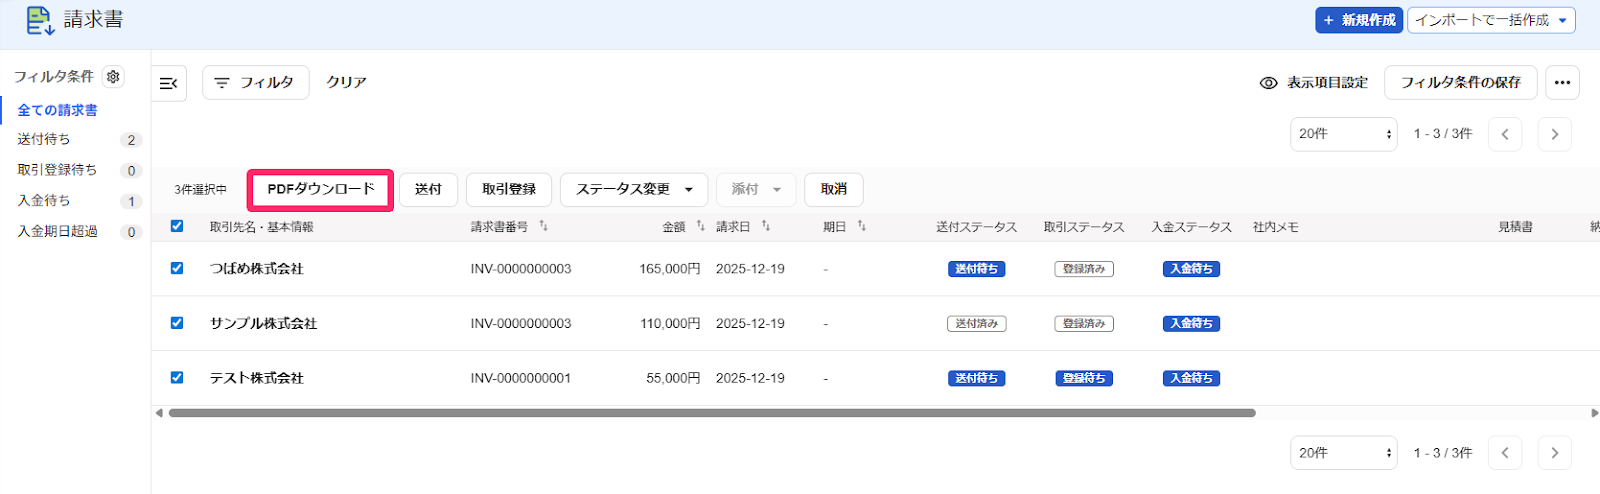
Task: Click 送付待ち badge in つばめ株式会社 row
Action: click(976, 269)
